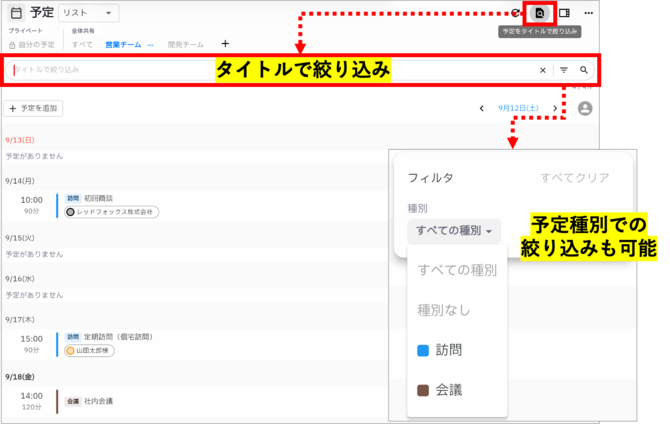
Task: Open the リスト view dropdown
Action: 88,13
